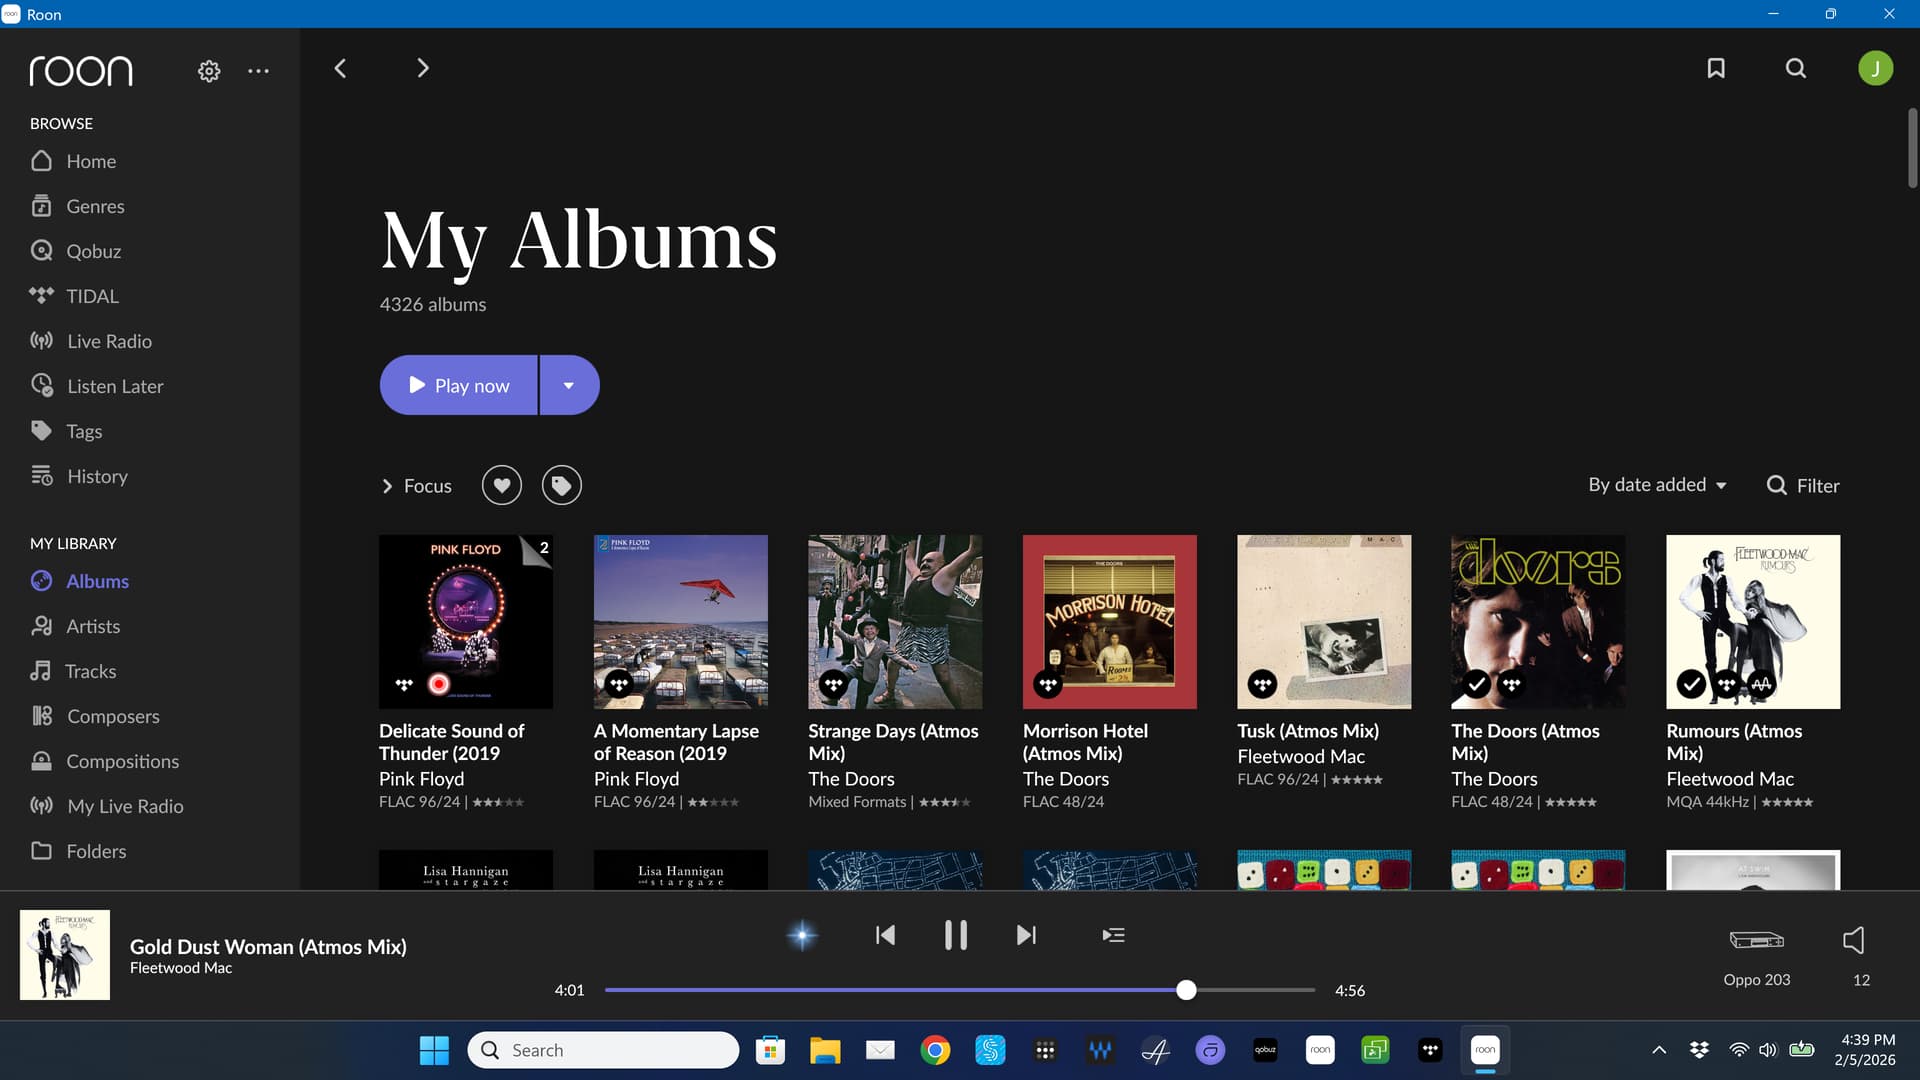Image resolution: width=1920 pixels, height=1080 pixels.
Task: Click the Play now button
Action: 459,385
